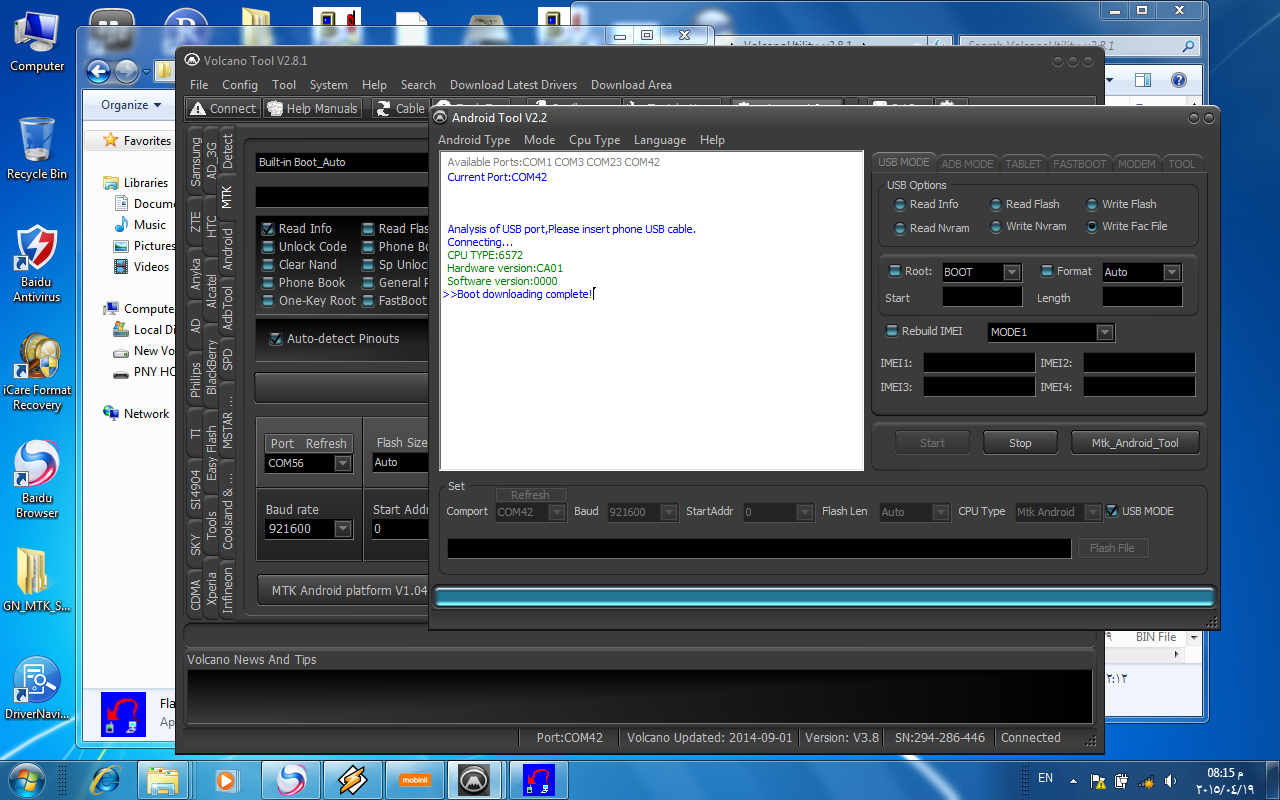Open the Language menu in Android Tool
This screenshot has height=800, width=1280.
pyautogui.click(x=660, y=140)
